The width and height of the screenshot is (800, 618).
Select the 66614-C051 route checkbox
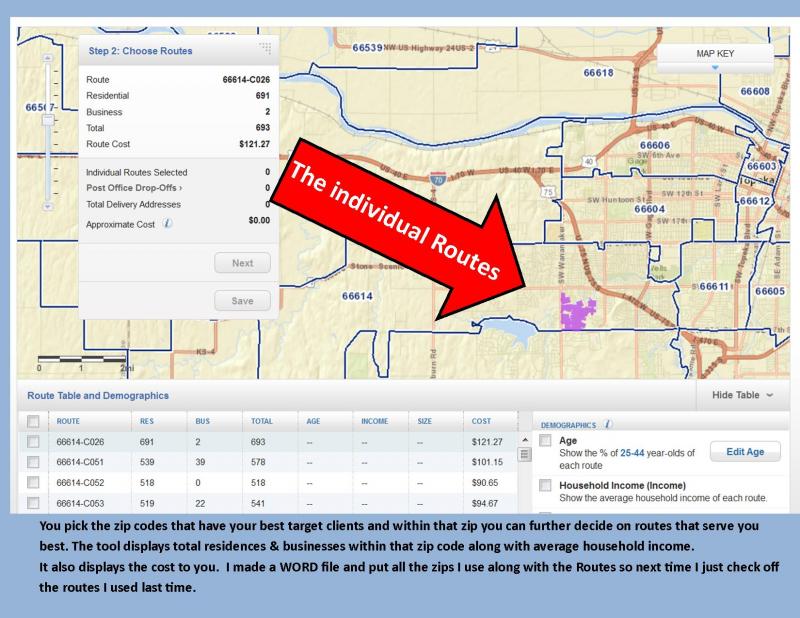(33, 462)
